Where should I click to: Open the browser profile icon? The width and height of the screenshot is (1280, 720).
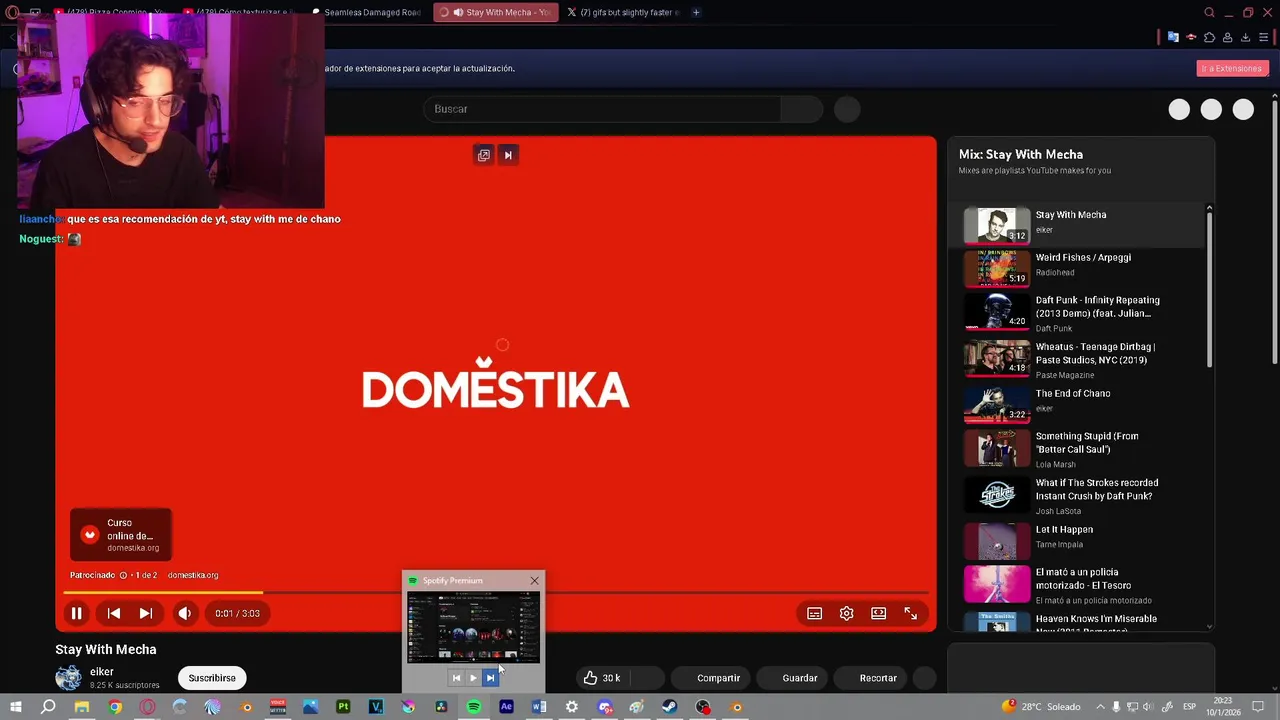1227,37
